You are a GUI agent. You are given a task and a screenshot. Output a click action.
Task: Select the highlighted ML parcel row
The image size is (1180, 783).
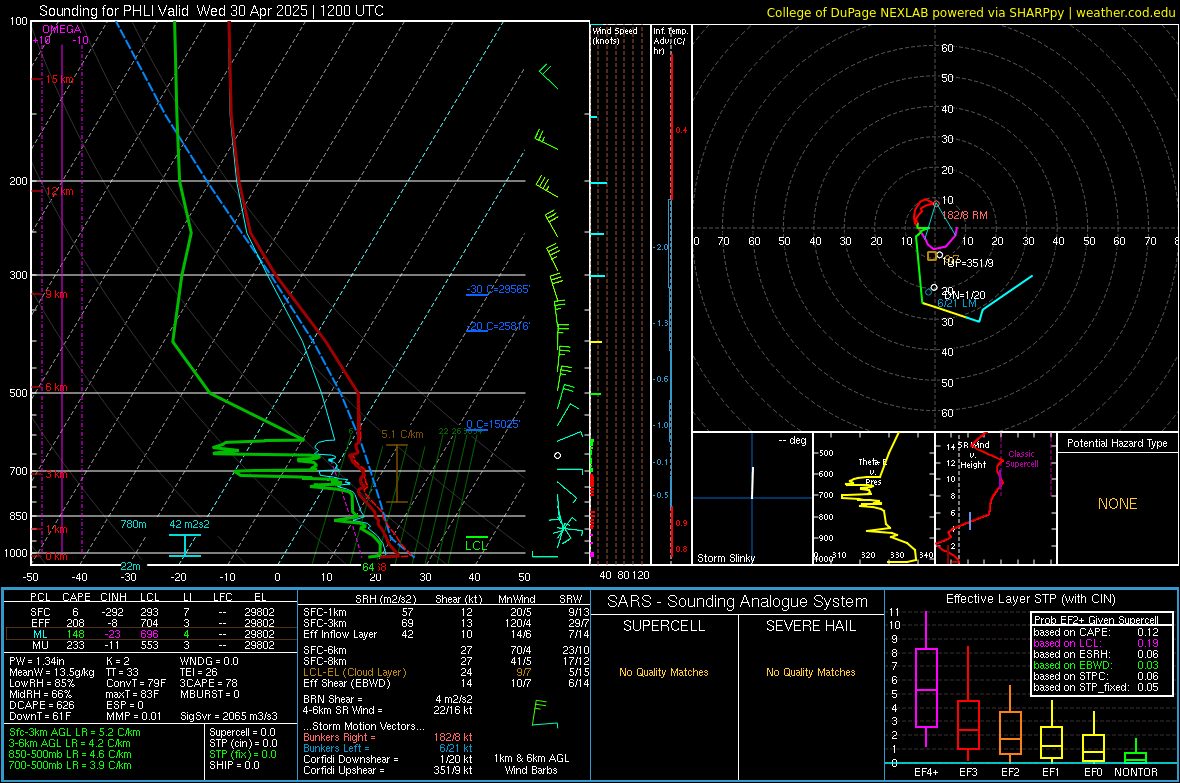tap(151, 634)
